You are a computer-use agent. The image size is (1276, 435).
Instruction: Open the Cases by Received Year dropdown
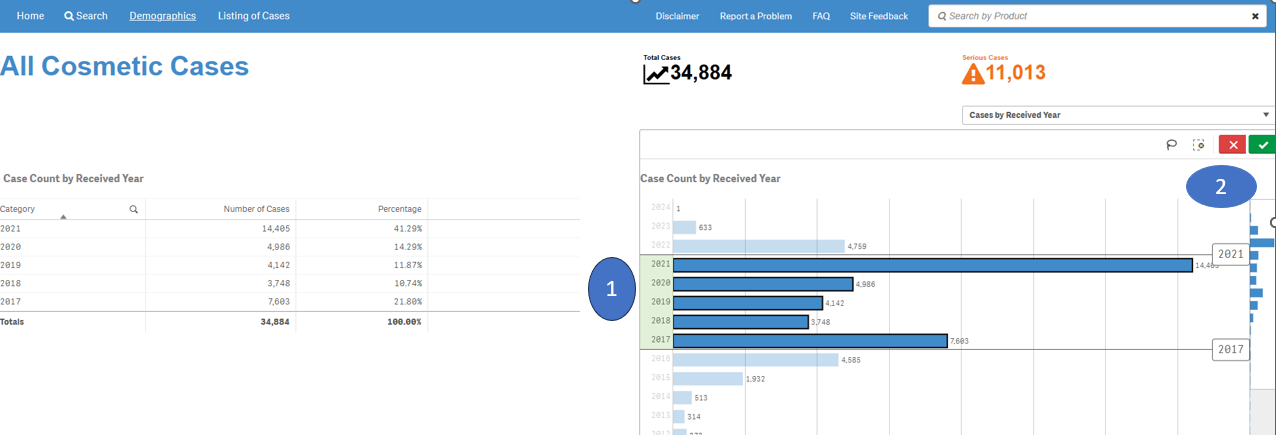pyautogui.click(x=1117, y=115)
